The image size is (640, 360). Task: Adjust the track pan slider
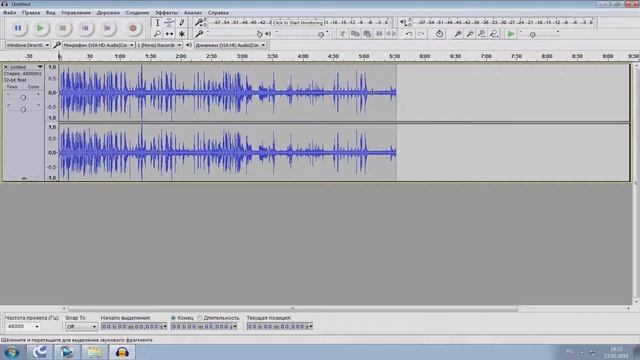(x=23, y=109)
